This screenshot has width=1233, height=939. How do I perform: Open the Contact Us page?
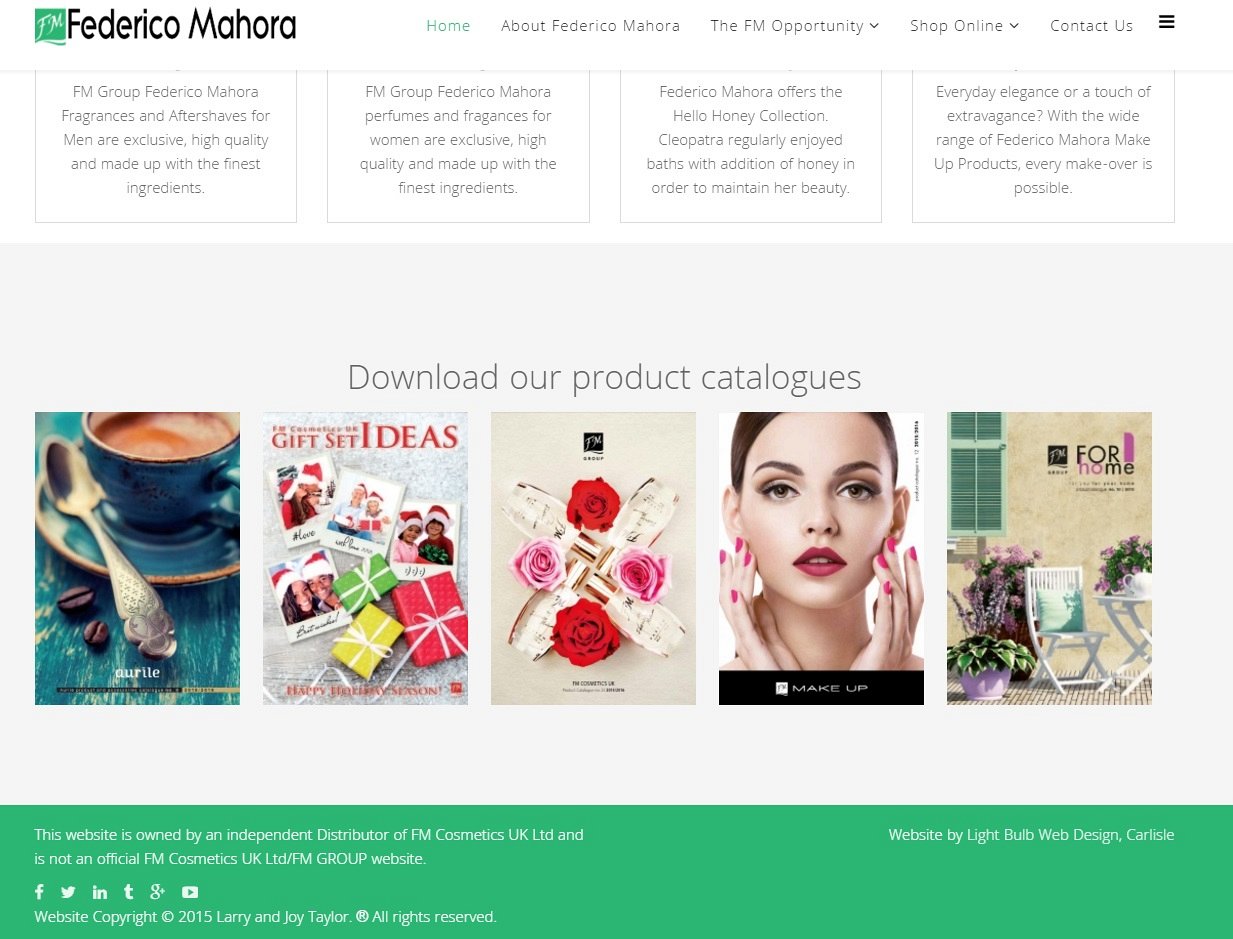[x=1092, y=26]
